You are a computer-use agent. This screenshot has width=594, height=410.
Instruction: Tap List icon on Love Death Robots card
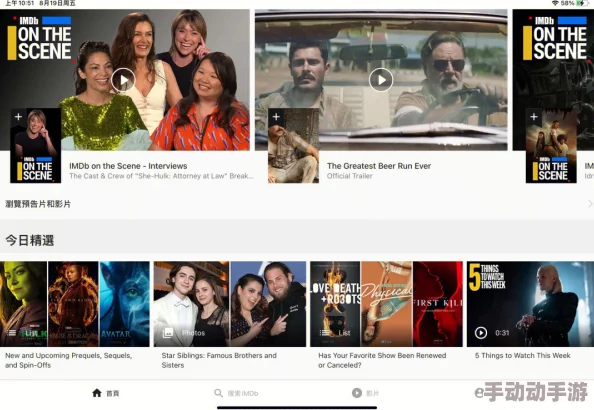click(x=325, y=333)
